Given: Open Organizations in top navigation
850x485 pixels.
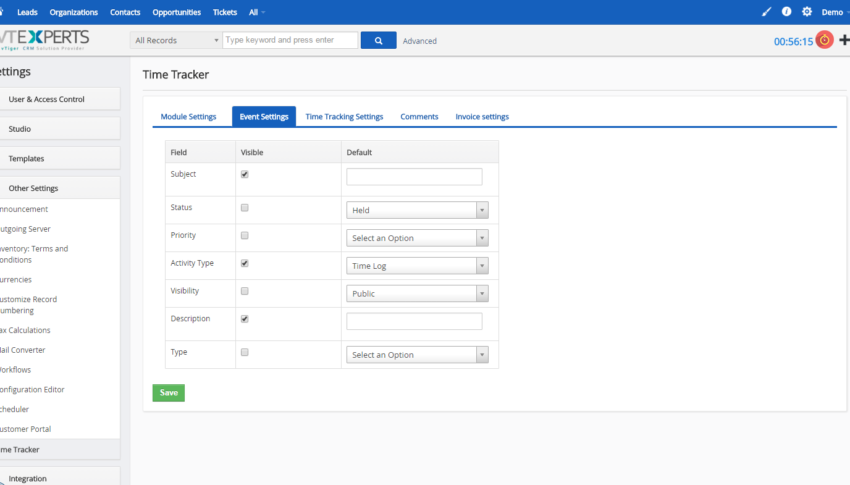Looking at the screenshot, I should [x=74, y=12].
